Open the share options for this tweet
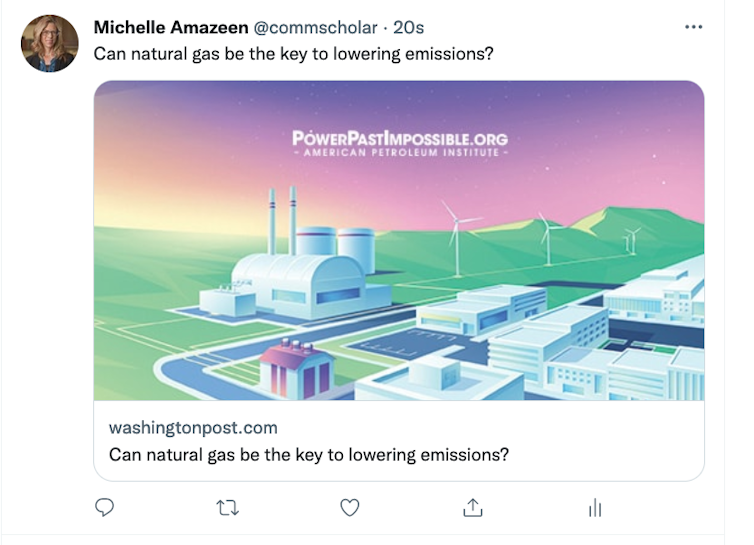The image size is (754, 545). (472, 508)
